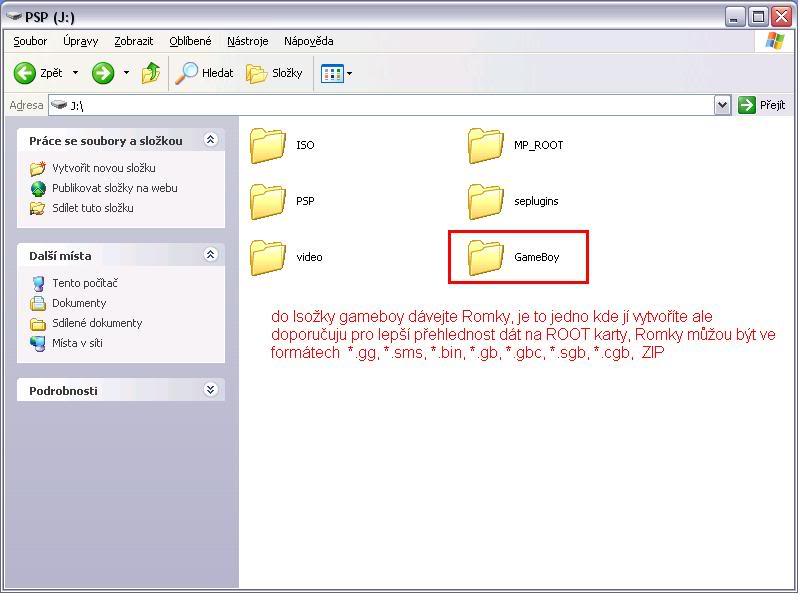Expand the address bar dropdown list
Screen dimensions: 800x600
(x=722, y=105)
